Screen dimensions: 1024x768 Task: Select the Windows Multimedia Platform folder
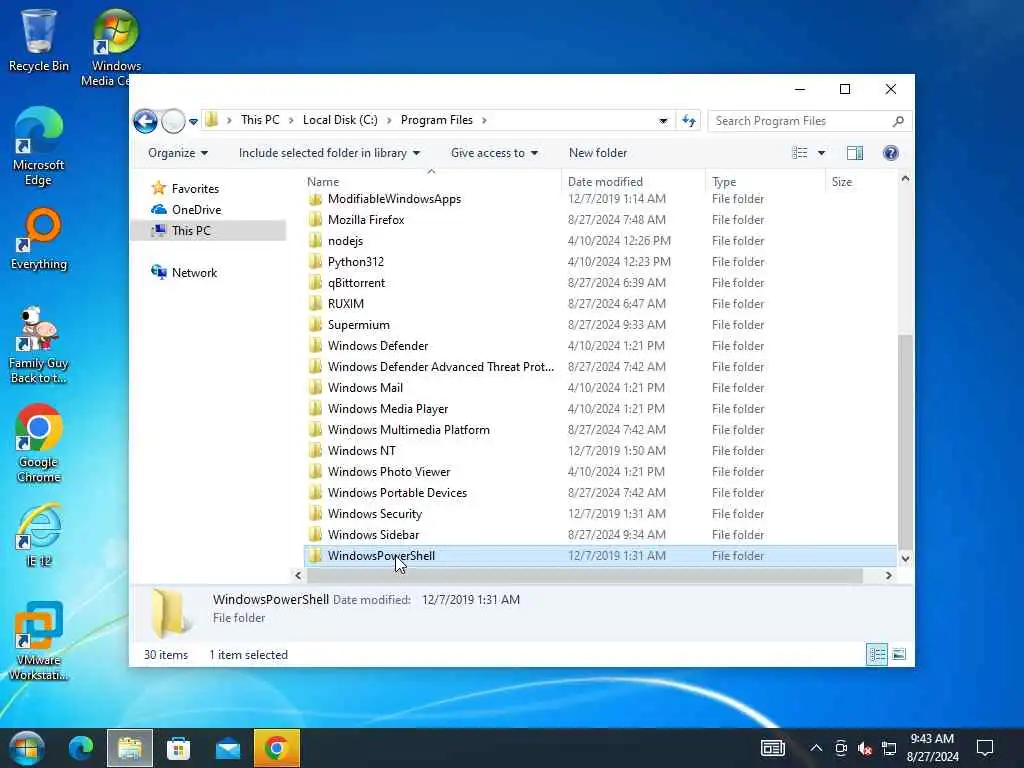click(408, 430)
